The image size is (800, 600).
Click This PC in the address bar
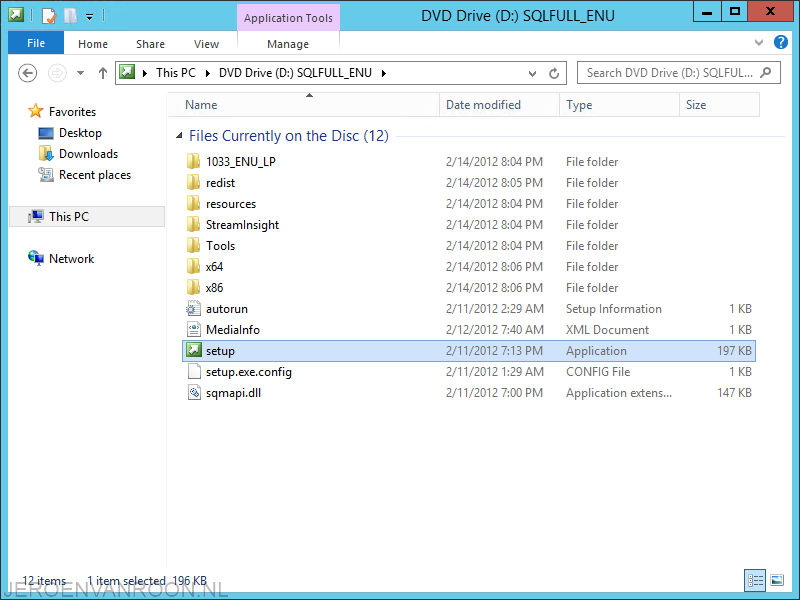tap(176, 73)
